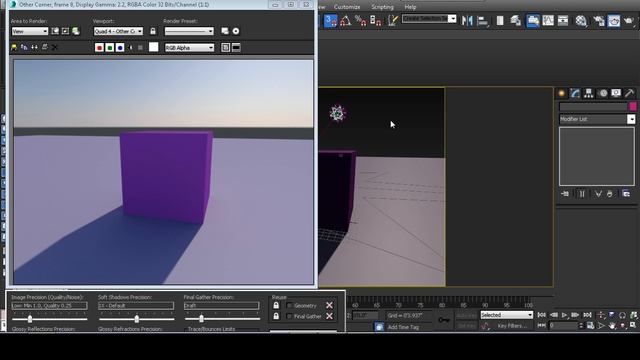Go to the start frame button

pos(542,315)
